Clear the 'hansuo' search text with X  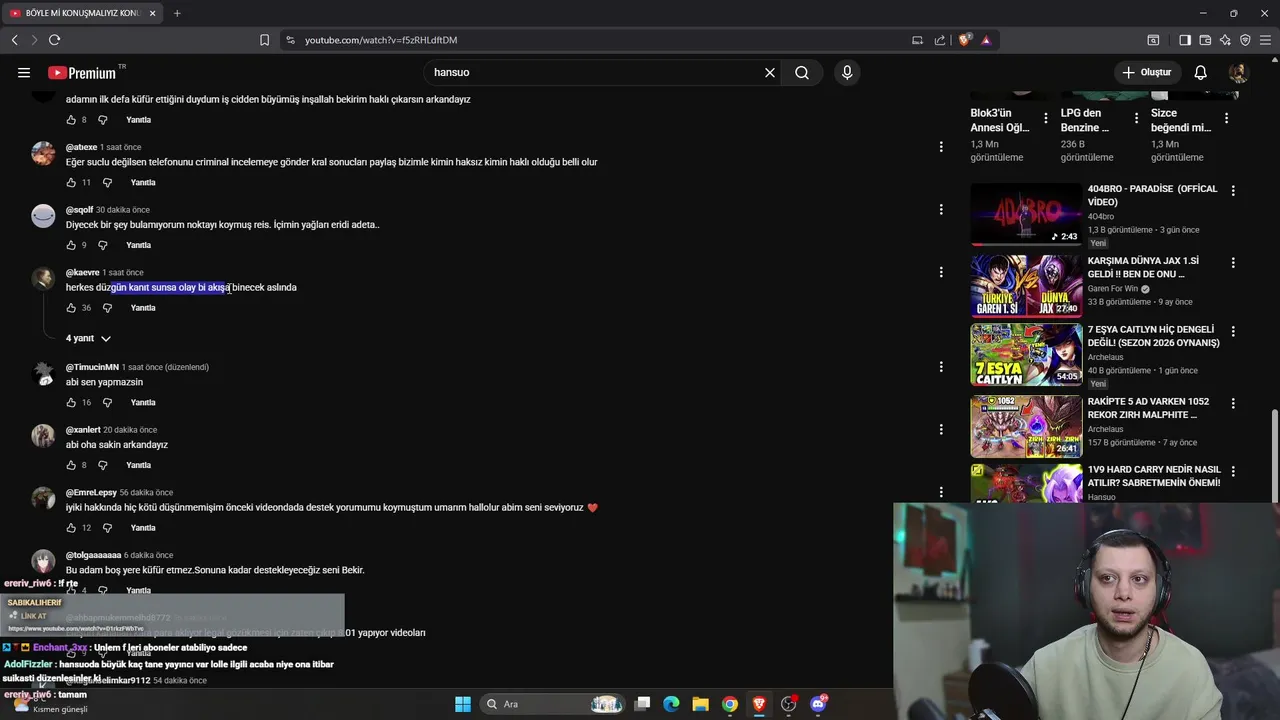coord(770,72)
